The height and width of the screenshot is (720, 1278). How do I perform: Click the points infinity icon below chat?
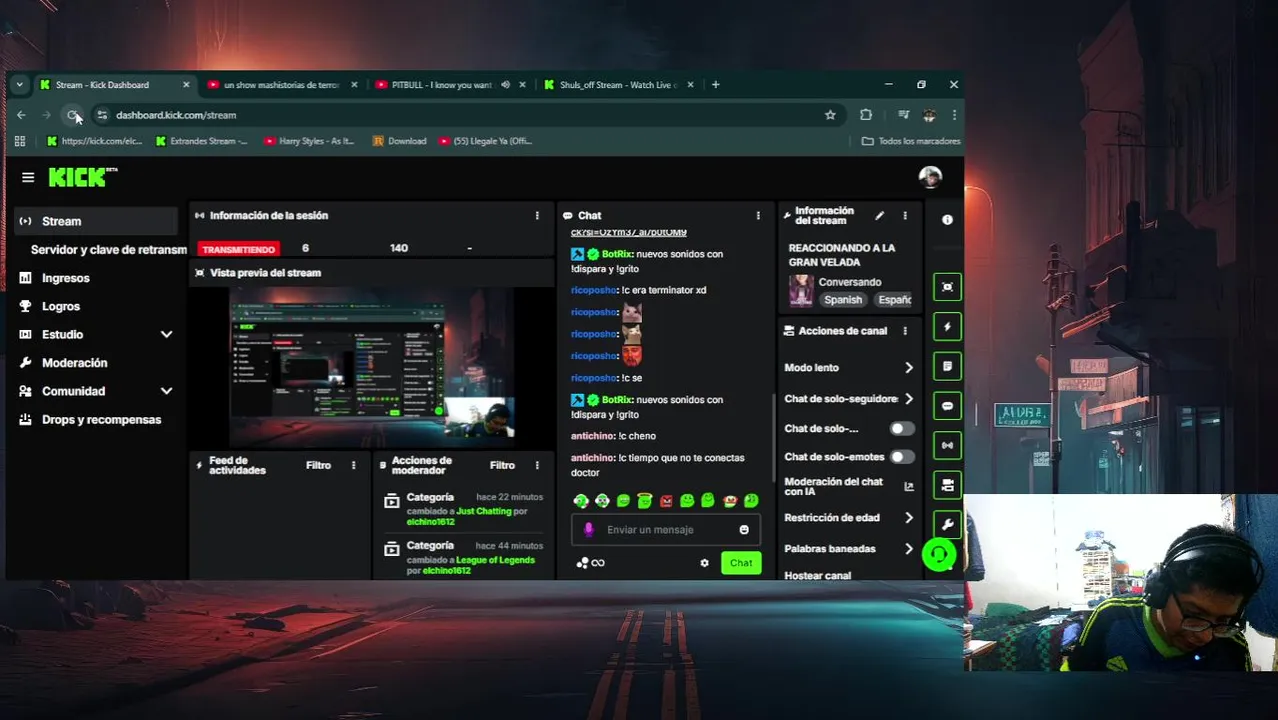click(x=591, y=563)
